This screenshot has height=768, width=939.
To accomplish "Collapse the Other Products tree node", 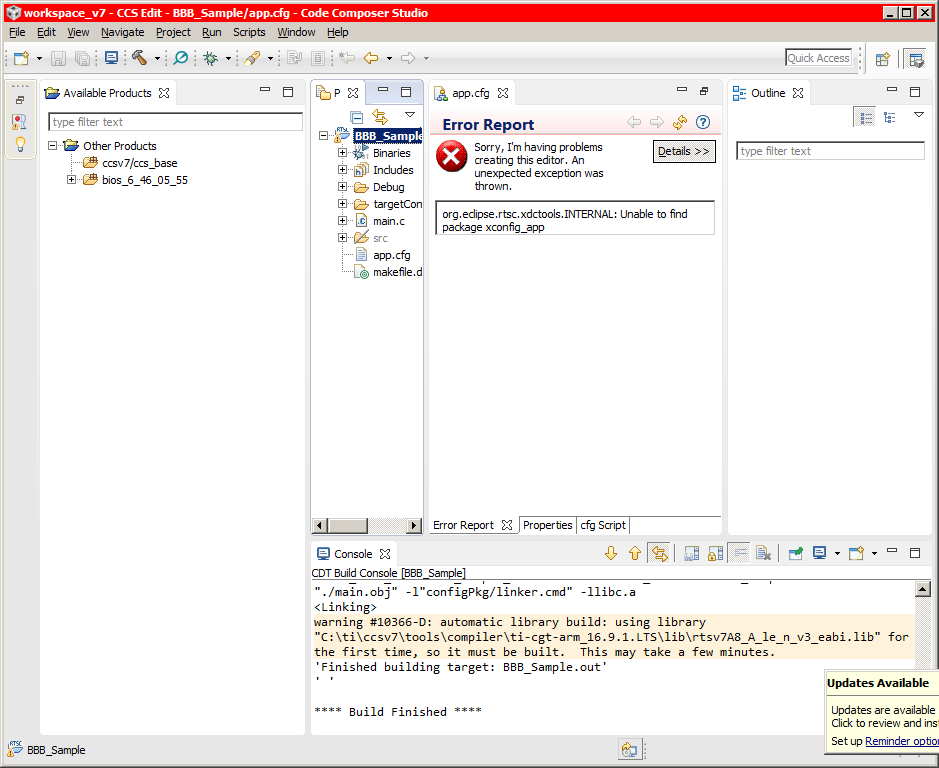I will (53, 146).
